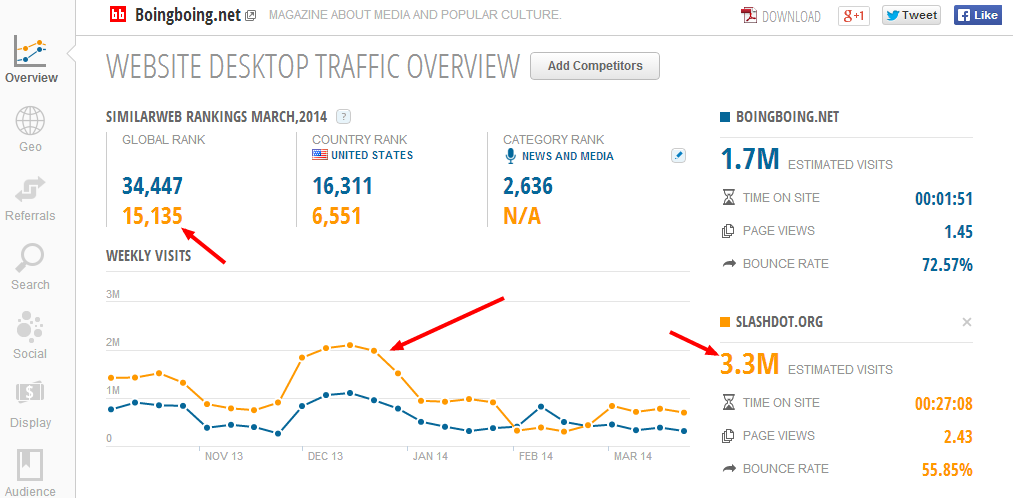The height and width of the screenshot is (498, 1013).
Task: Open the Audience bookmark icon
Action: [x=30, y=465]
